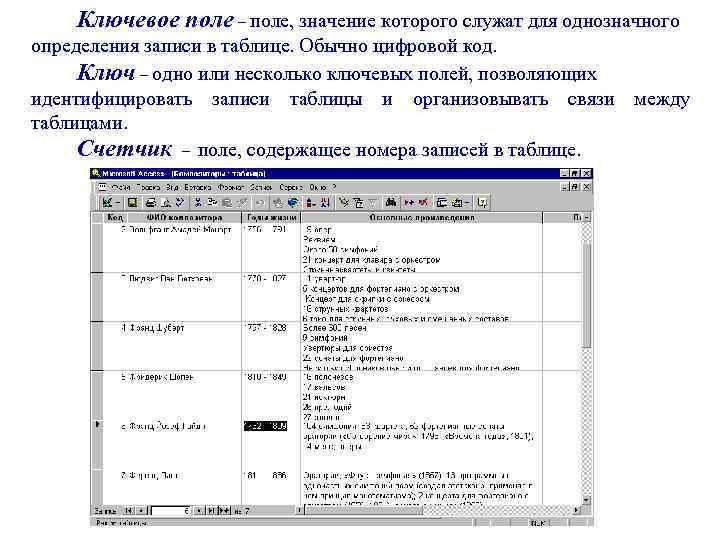
Task: Open the ? help menu
Action: click(334, 187)
